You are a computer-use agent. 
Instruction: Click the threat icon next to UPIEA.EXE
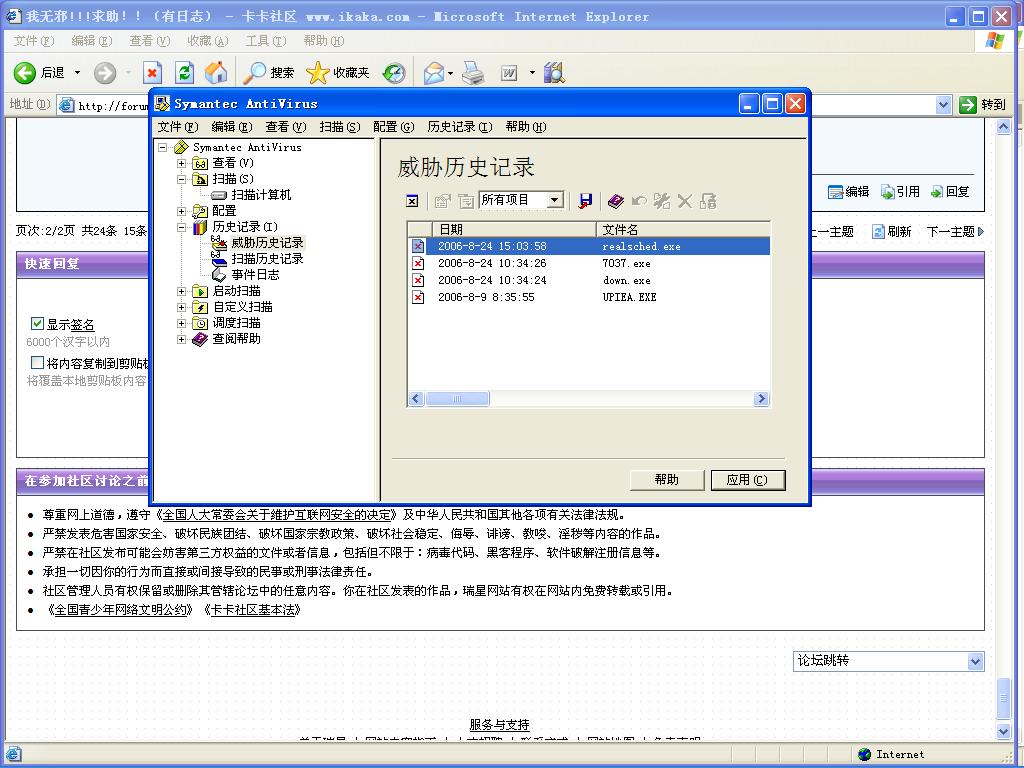point(418,297)
